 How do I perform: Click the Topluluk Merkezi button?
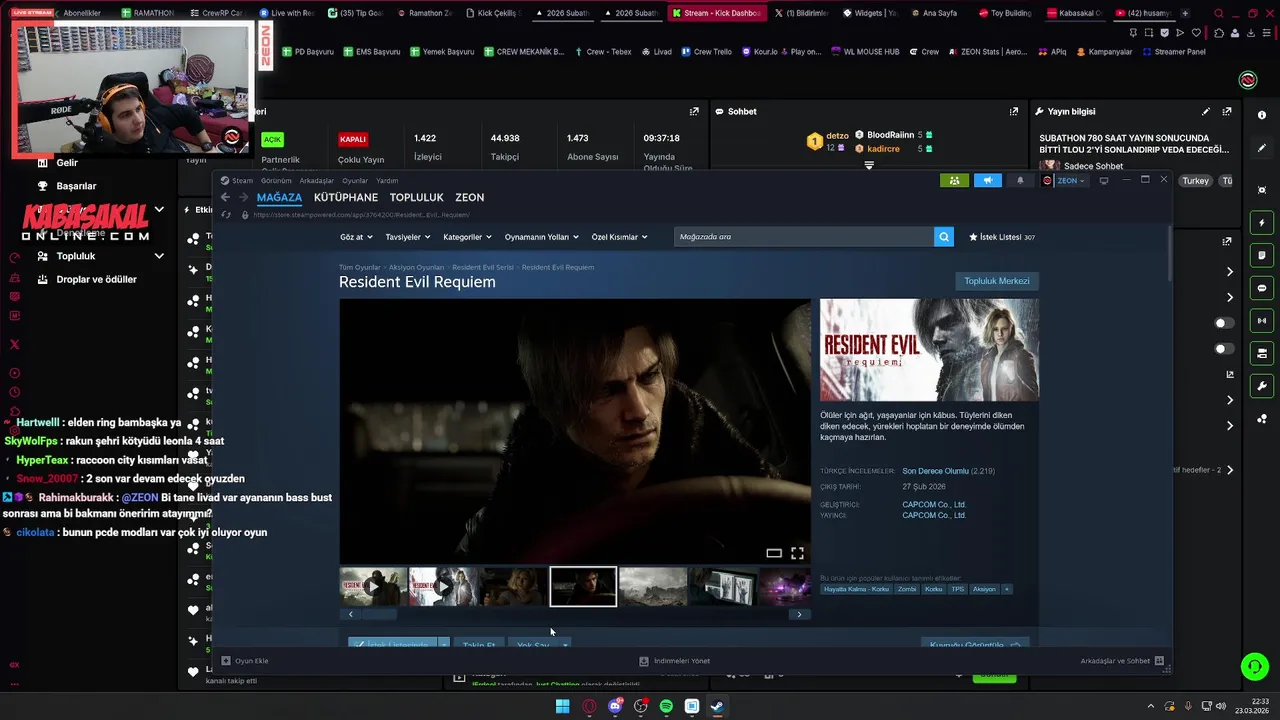996,281
